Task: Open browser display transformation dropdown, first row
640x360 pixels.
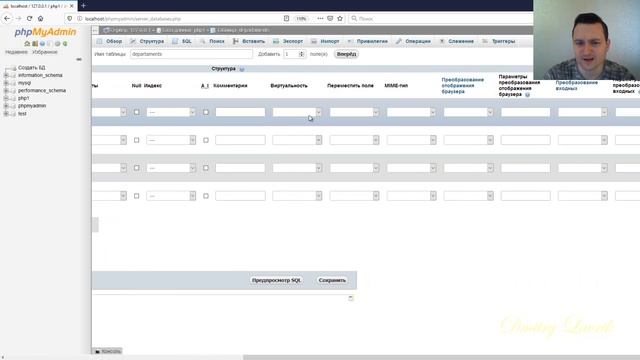Action: click(x=469, y=112)
